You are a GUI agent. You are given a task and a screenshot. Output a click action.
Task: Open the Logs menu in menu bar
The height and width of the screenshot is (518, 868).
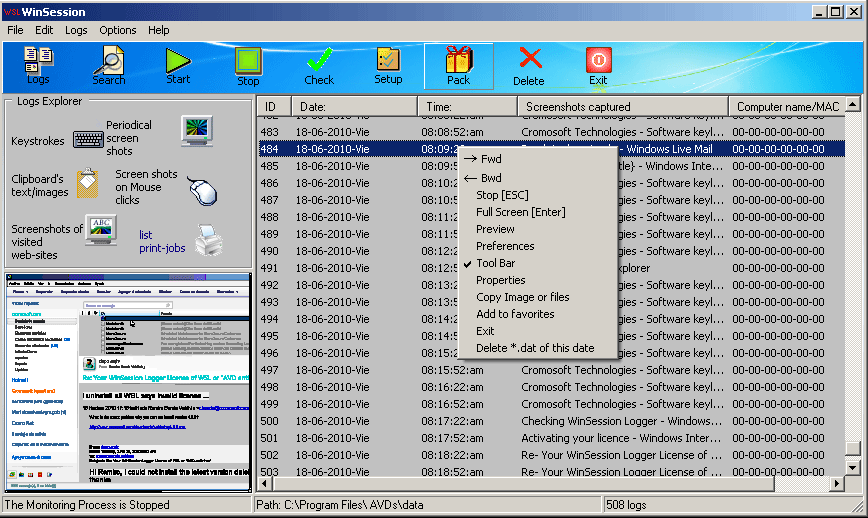tap(76, 30)
